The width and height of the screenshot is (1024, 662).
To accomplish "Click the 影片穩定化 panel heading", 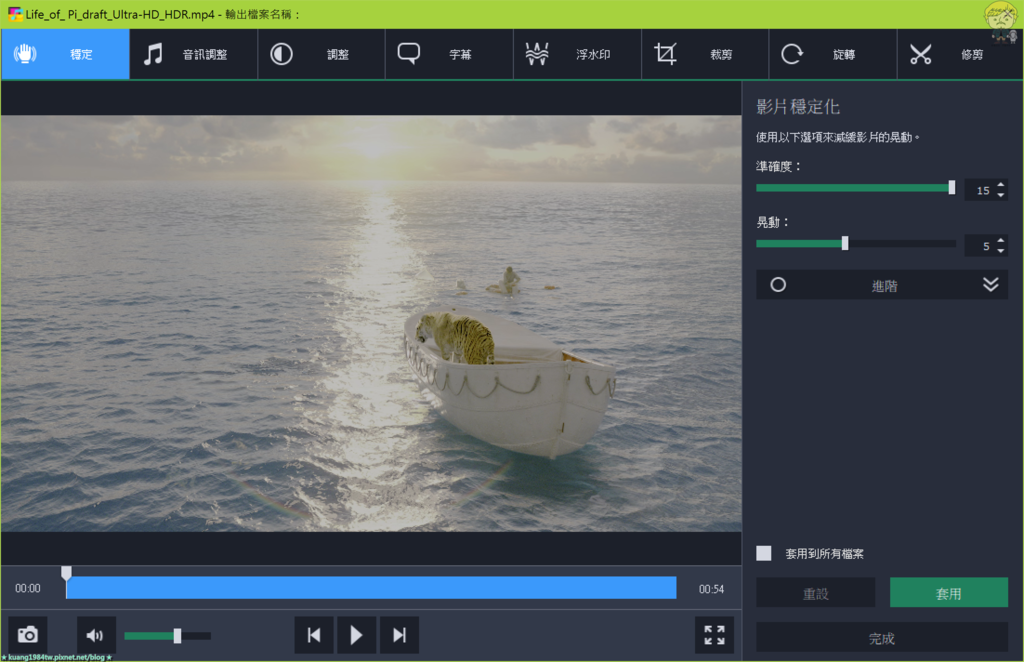I will 797,106.
